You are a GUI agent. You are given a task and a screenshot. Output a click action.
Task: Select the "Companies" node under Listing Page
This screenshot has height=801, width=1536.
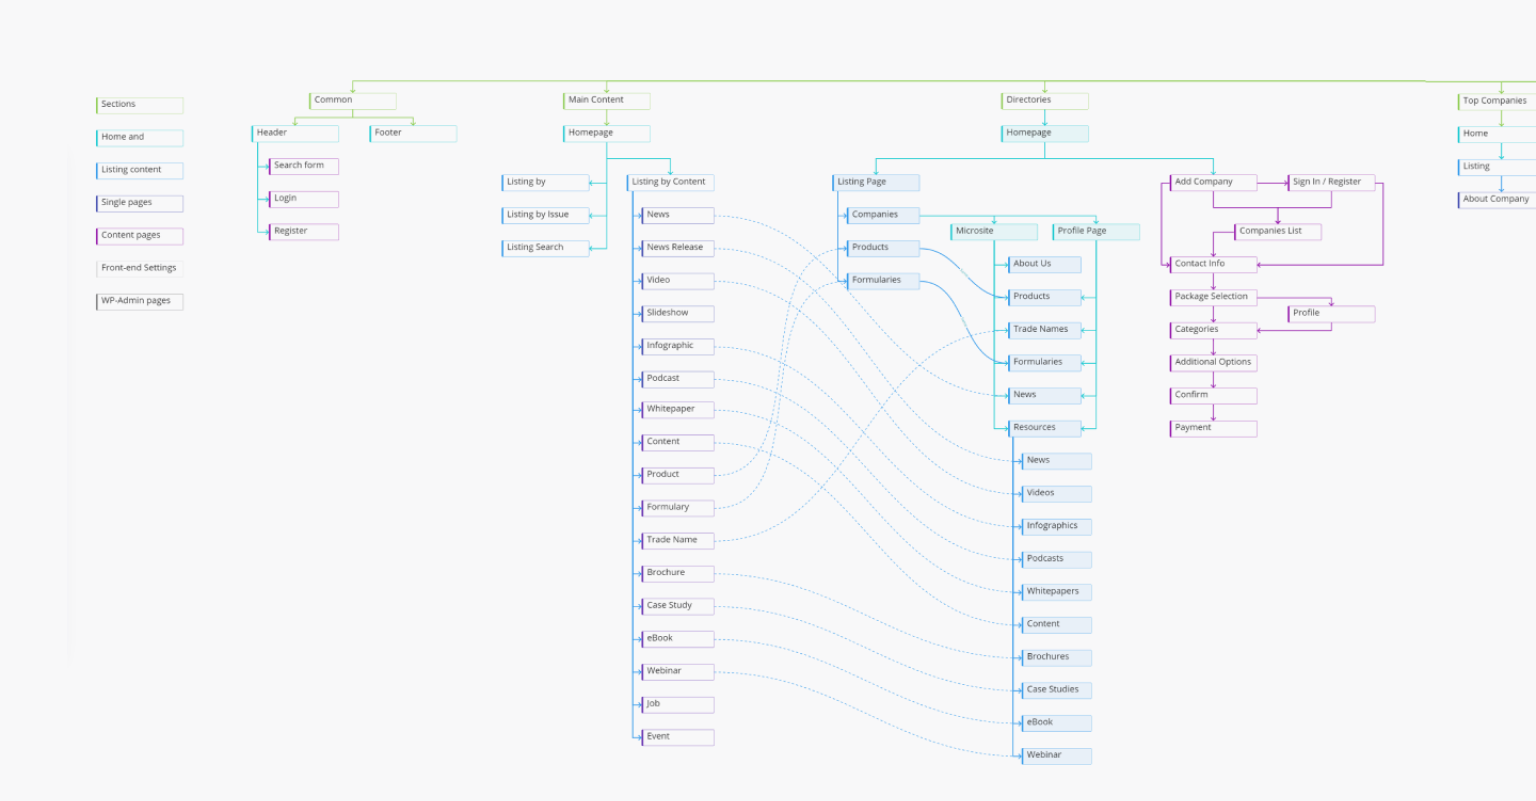coord(883,215)
